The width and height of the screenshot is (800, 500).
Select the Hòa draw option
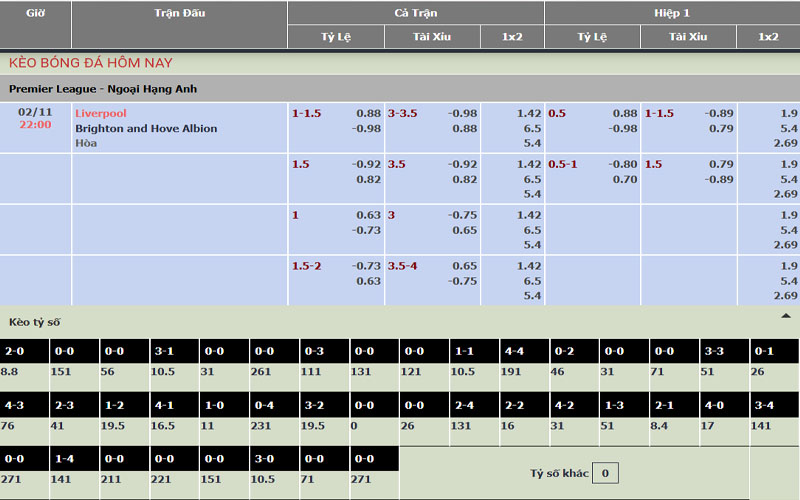(86, 143)
